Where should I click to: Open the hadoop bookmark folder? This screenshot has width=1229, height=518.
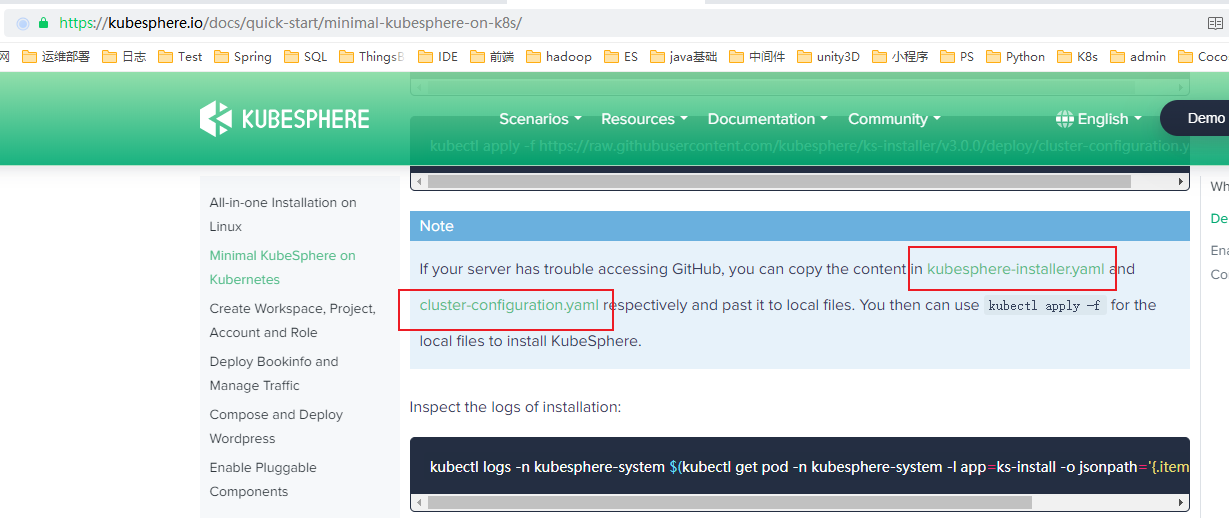558,57
